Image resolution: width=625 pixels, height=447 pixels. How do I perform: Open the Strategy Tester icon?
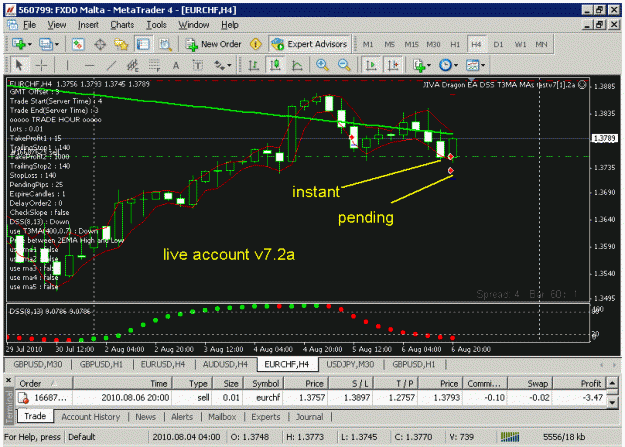tap(165, 44)
